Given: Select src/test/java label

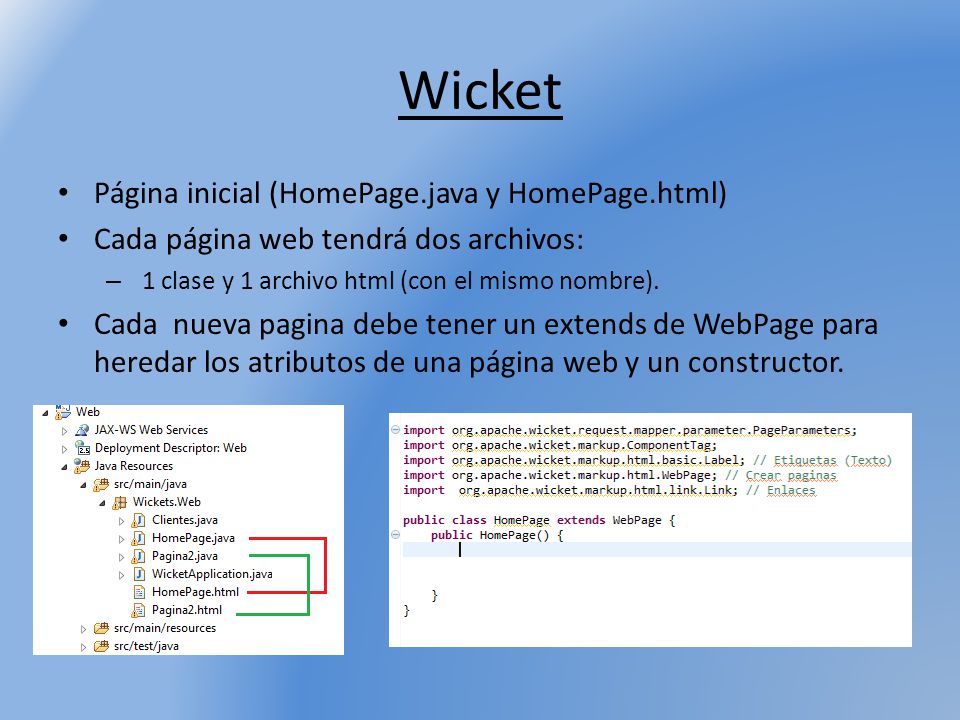Looking at the screenshot, I should [x=146, y=646].
